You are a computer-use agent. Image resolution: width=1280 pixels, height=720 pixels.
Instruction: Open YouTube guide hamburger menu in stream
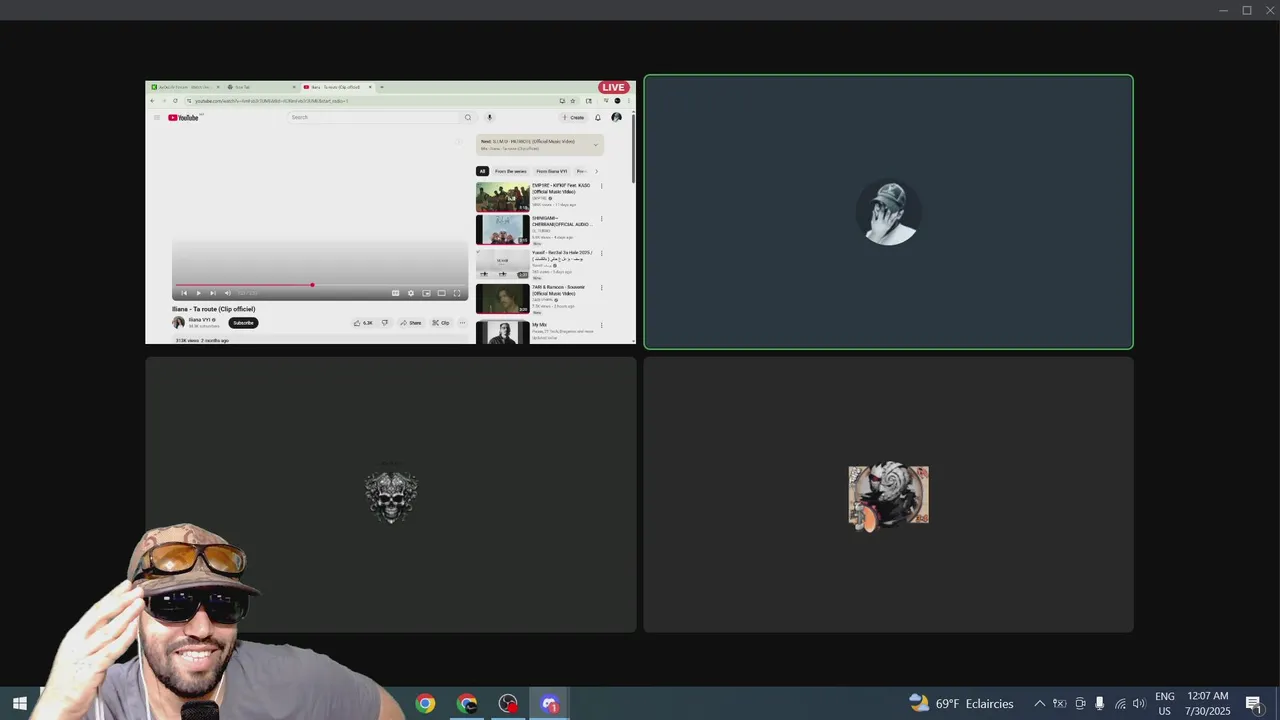point(156,117)
